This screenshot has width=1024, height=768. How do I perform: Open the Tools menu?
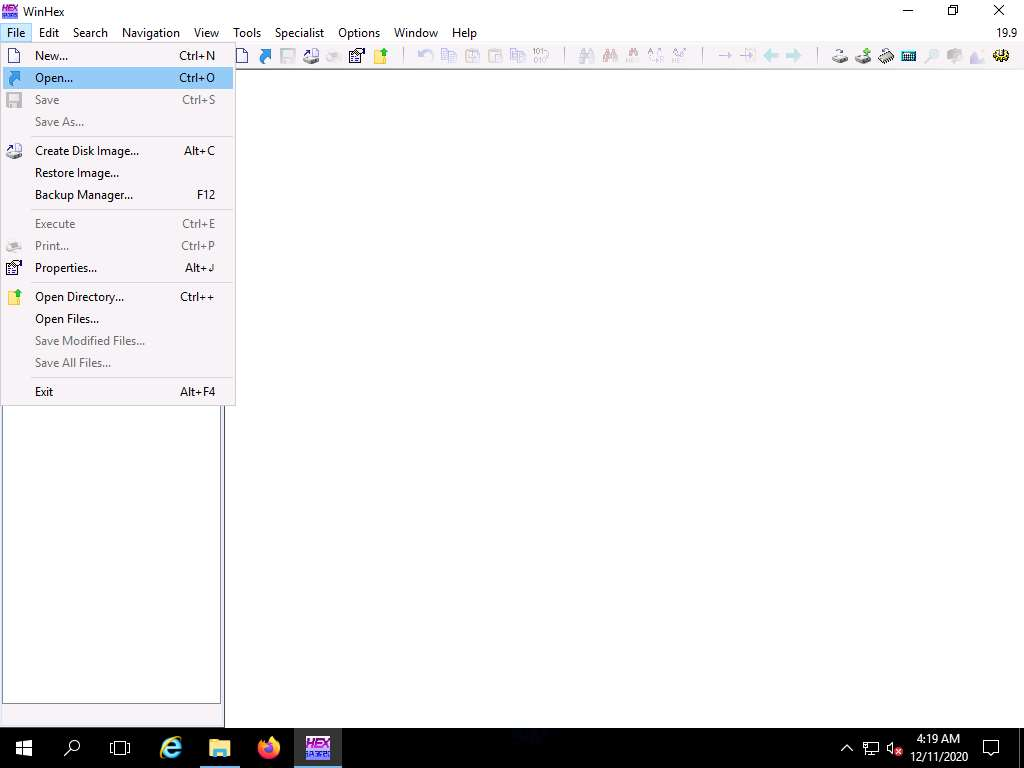[x=247, y=33]
